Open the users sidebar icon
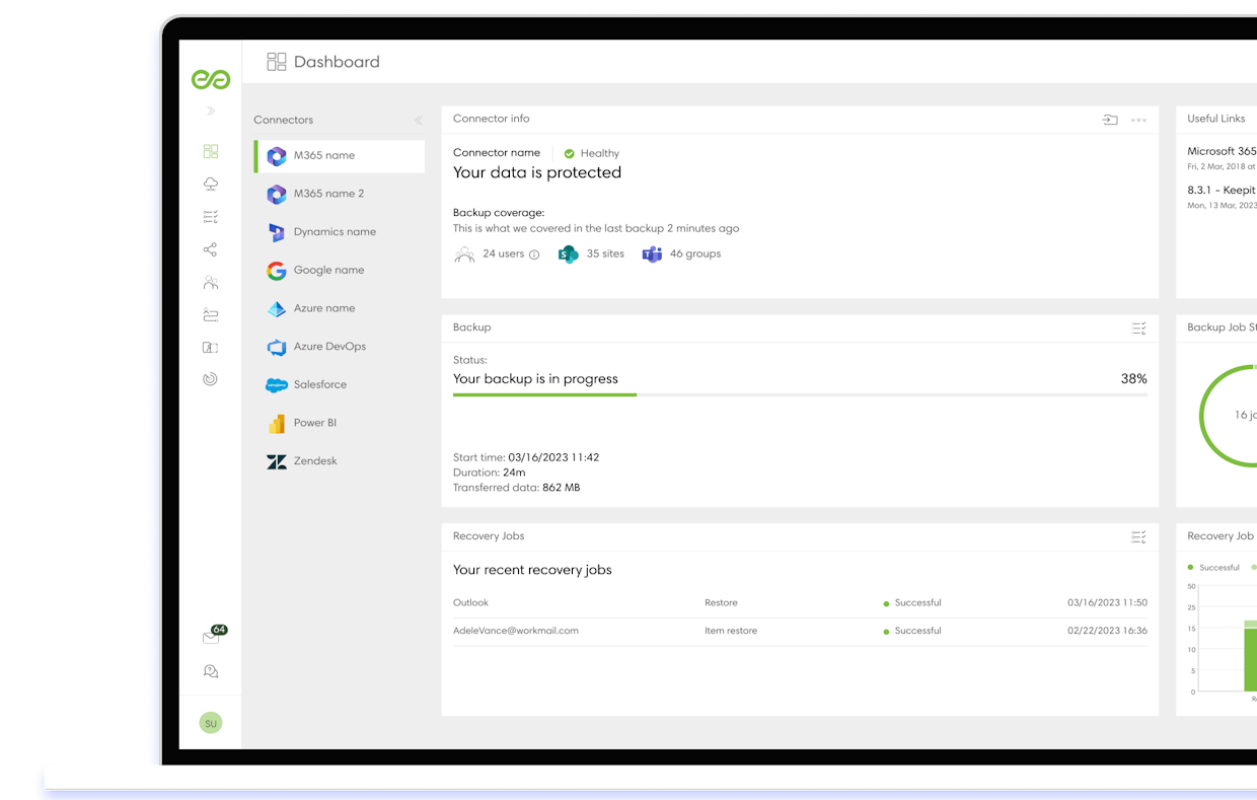The height and width of the screenshot is (800, 1257). click(210, 282)
